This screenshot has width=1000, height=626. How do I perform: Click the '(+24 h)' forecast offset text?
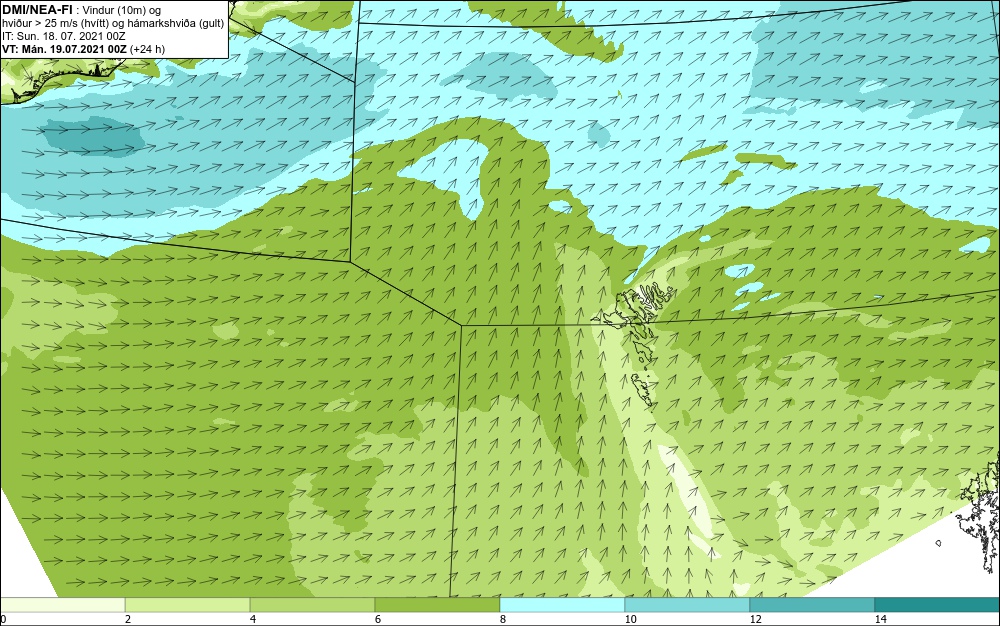[x=147, y=49]
